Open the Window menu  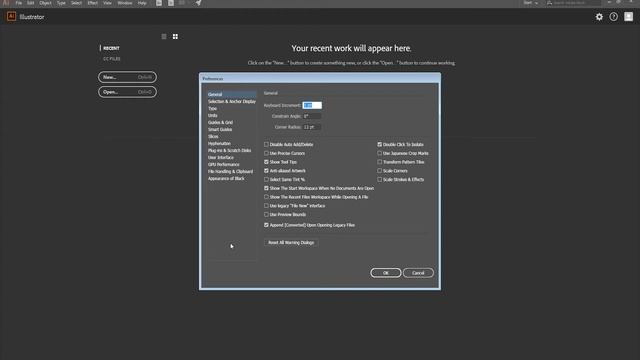click(125, 3)
